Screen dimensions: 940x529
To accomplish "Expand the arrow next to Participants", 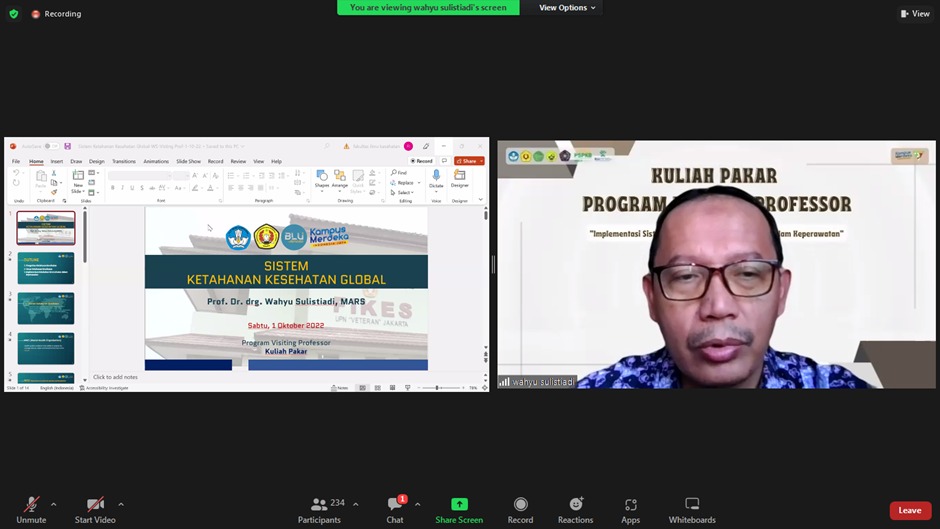I will click(x=356, y=504).
